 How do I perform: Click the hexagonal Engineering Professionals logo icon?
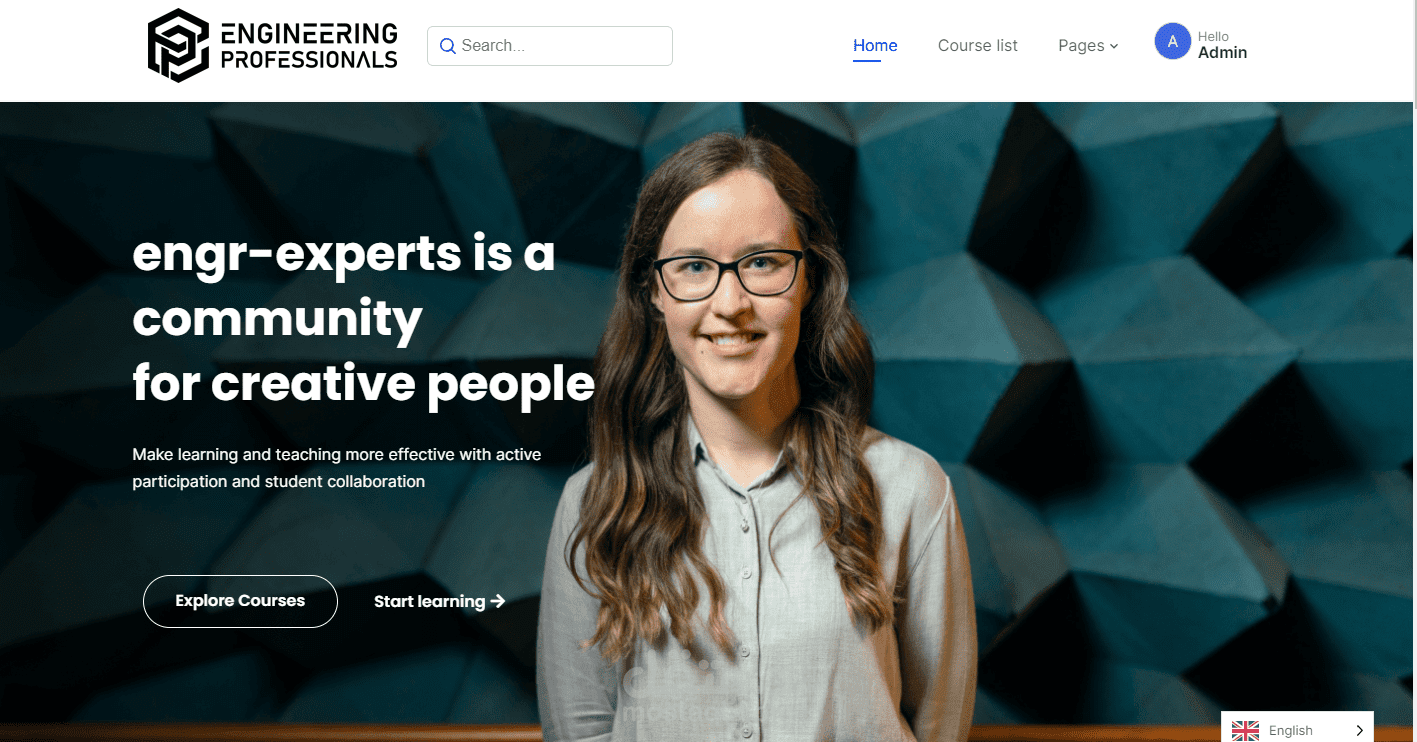pos(179,45)
